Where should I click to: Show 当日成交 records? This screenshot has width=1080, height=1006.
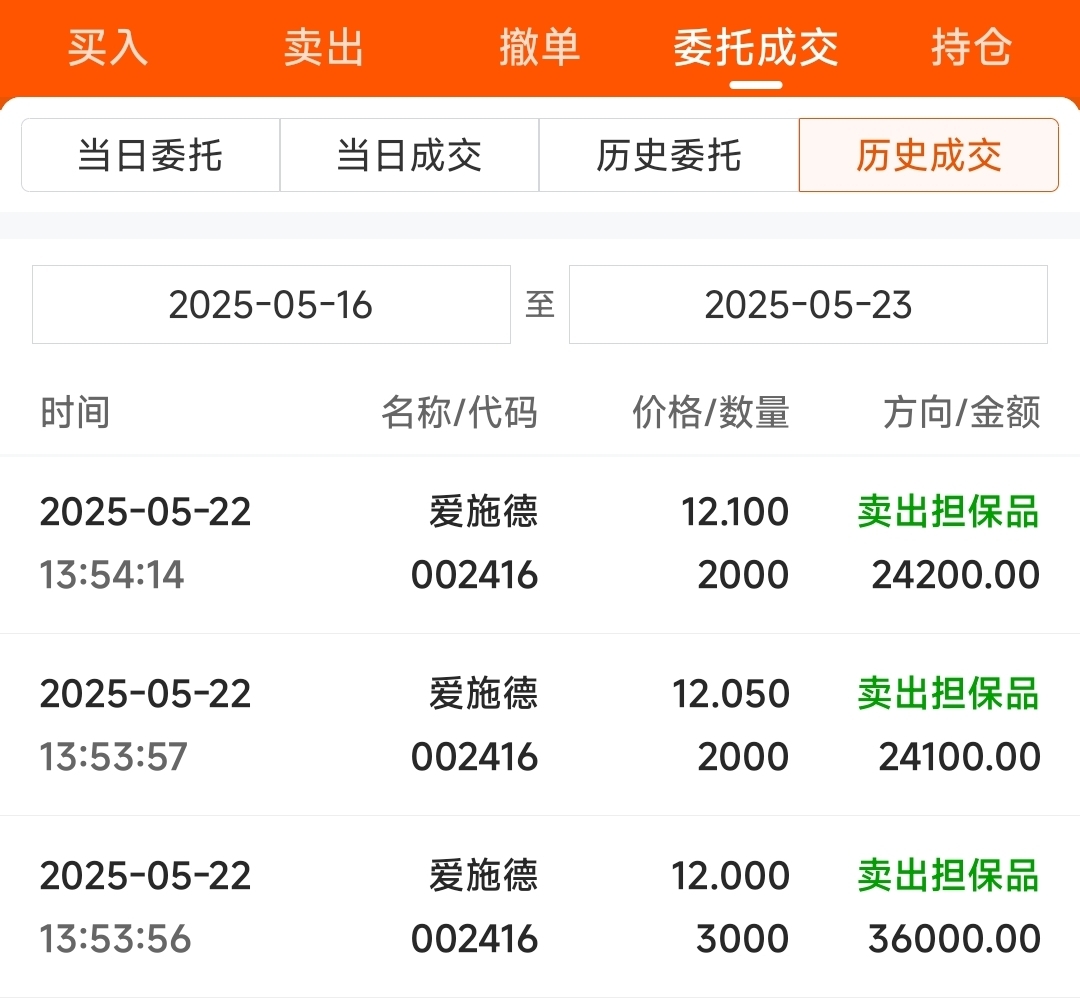pos(409,155)
